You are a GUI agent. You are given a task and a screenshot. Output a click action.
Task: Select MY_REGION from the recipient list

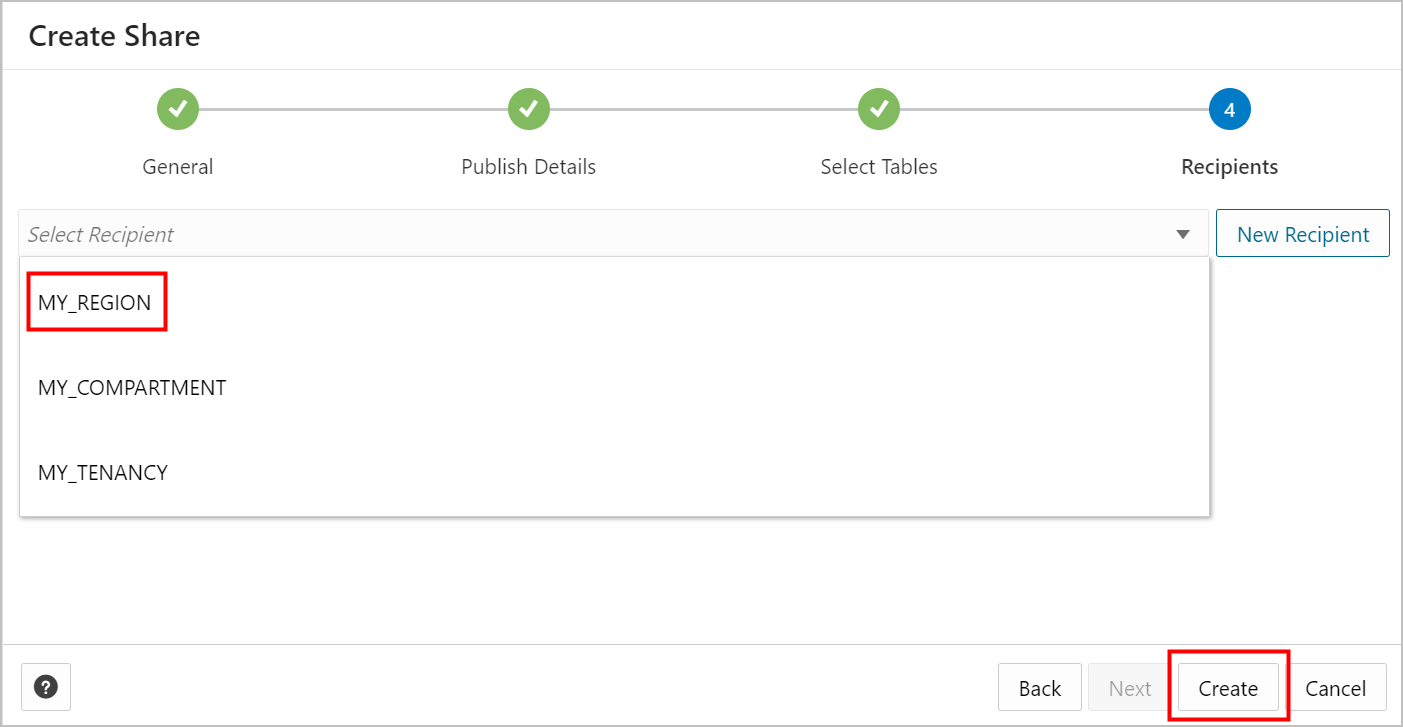pos(96,301)
